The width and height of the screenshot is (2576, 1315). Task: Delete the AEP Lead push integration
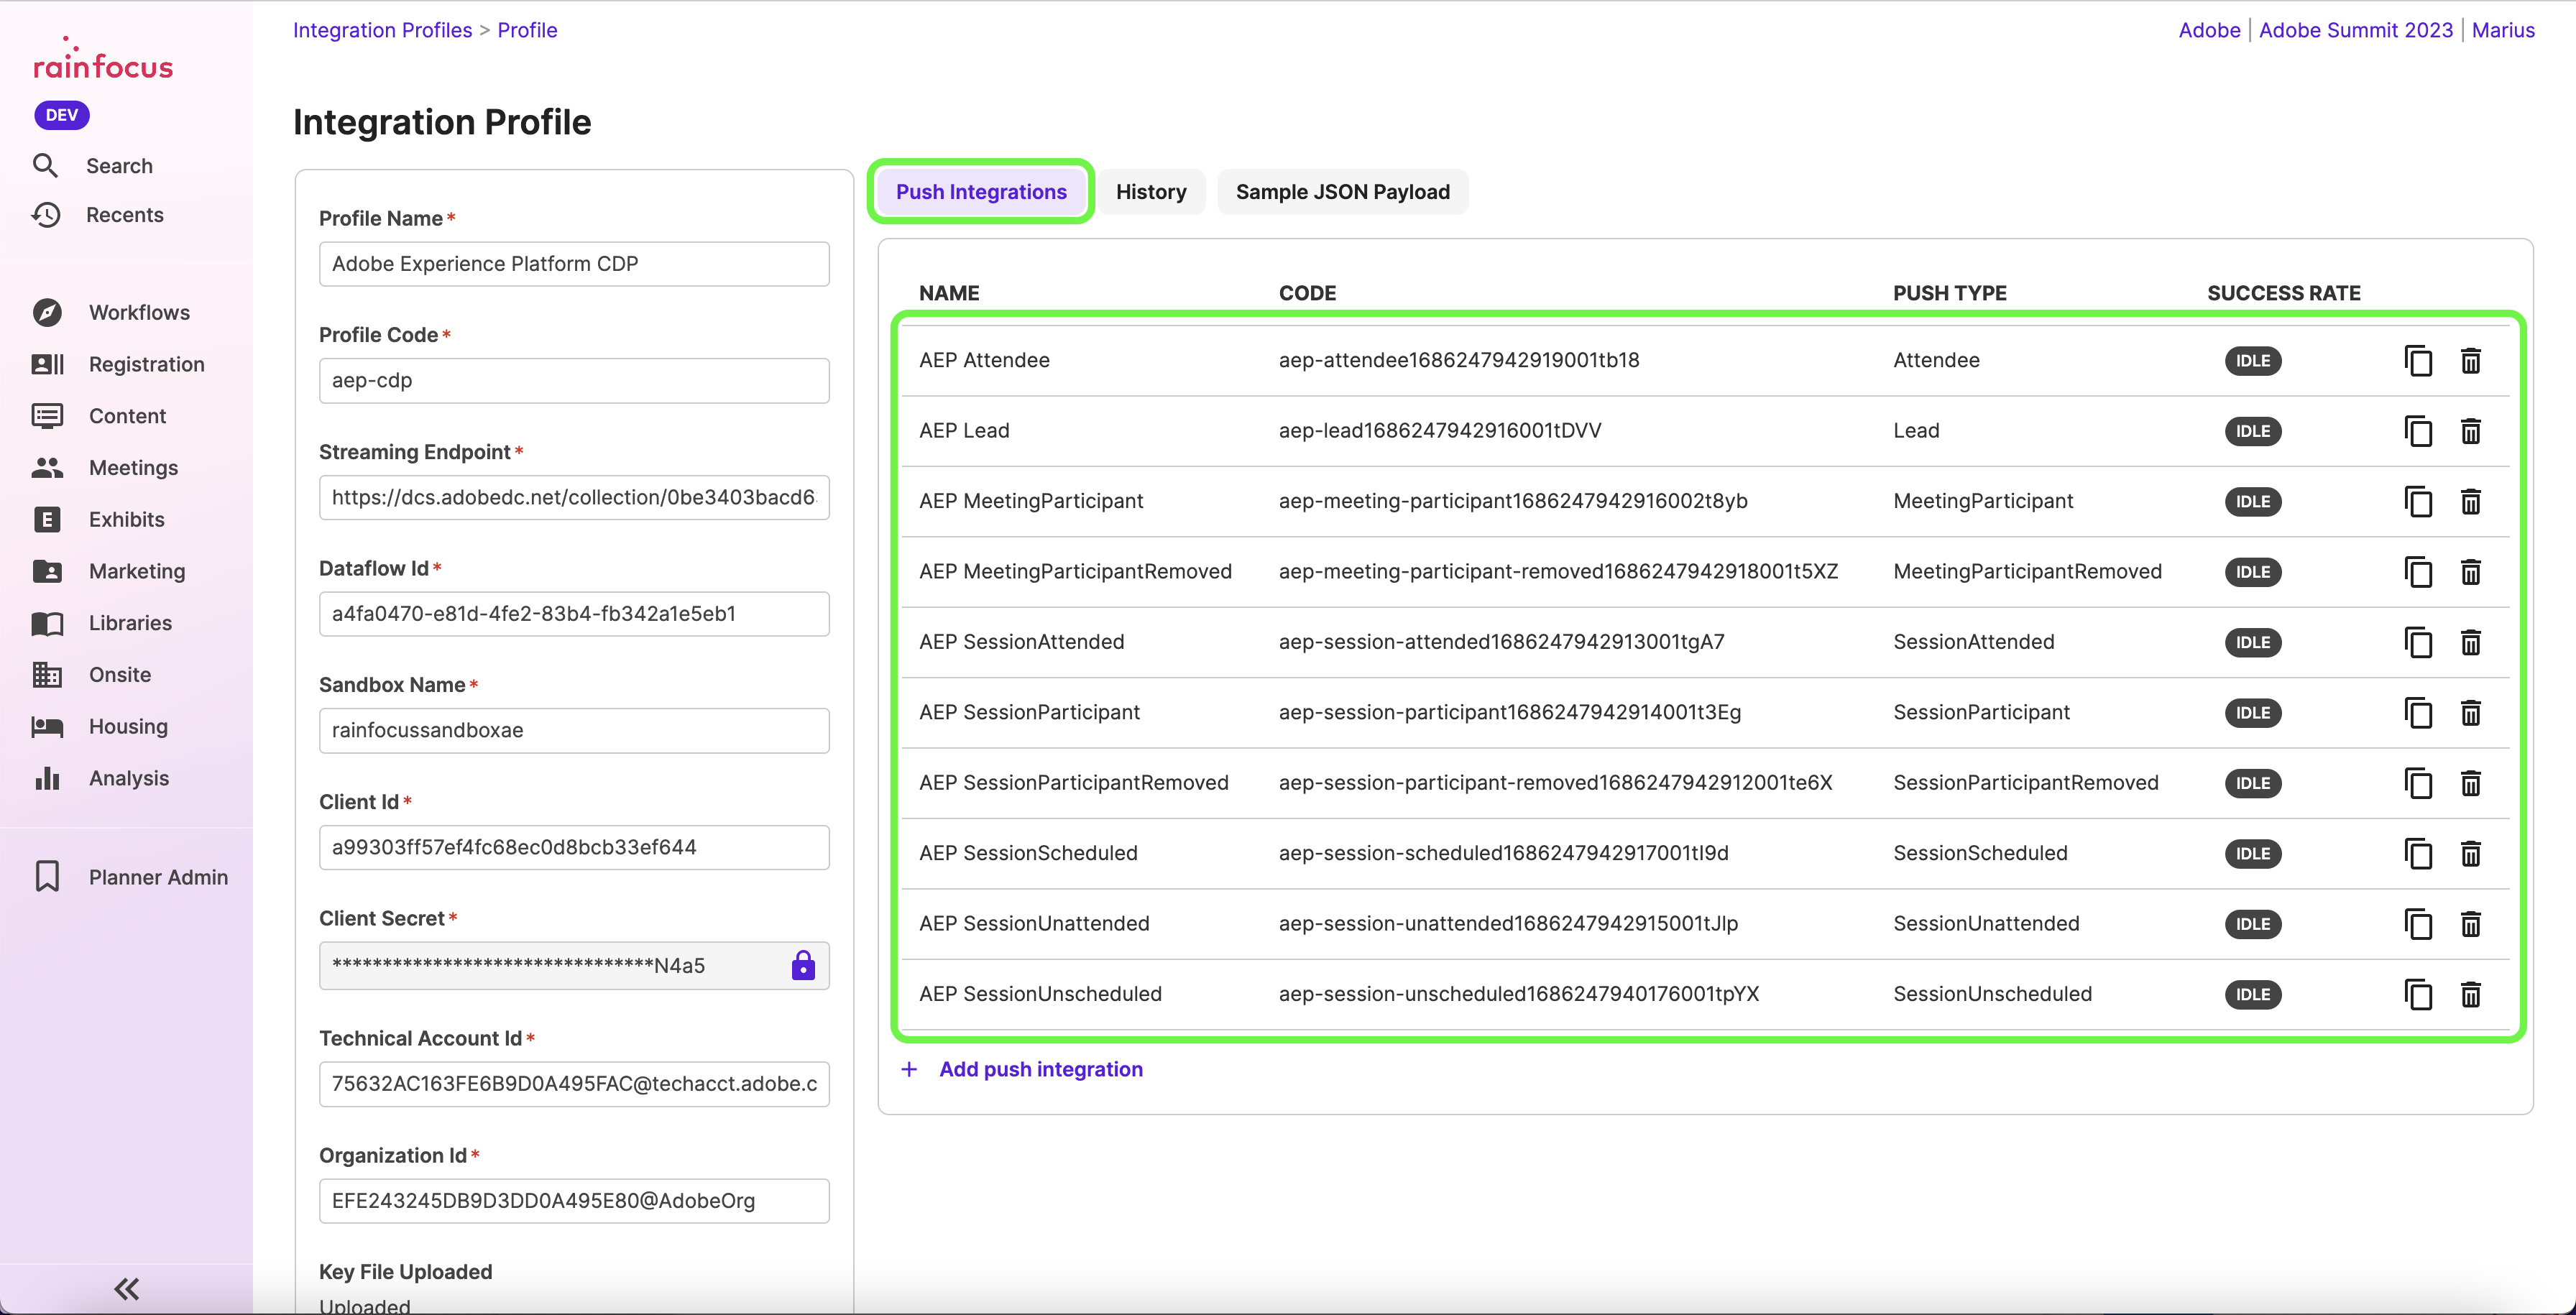[2470, 431]
